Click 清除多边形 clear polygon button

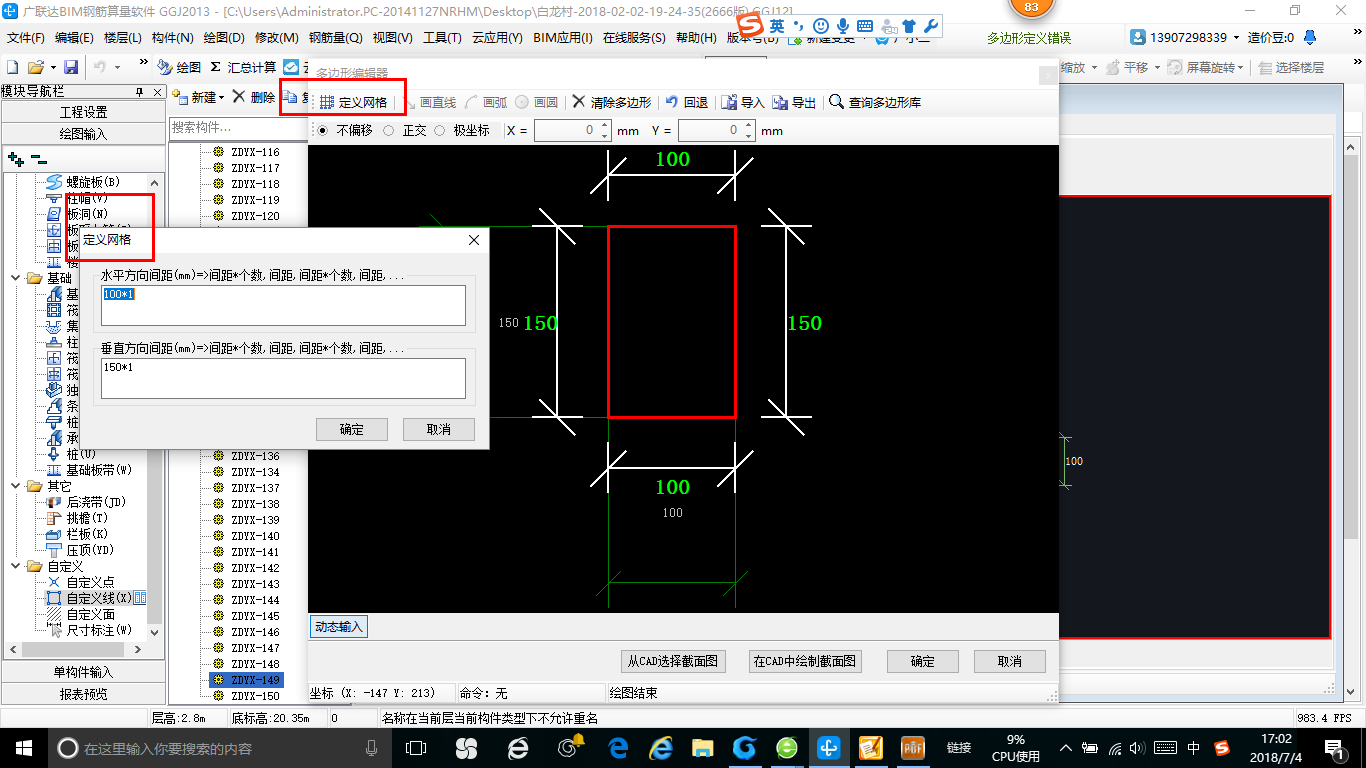click(x=612, y=102)
